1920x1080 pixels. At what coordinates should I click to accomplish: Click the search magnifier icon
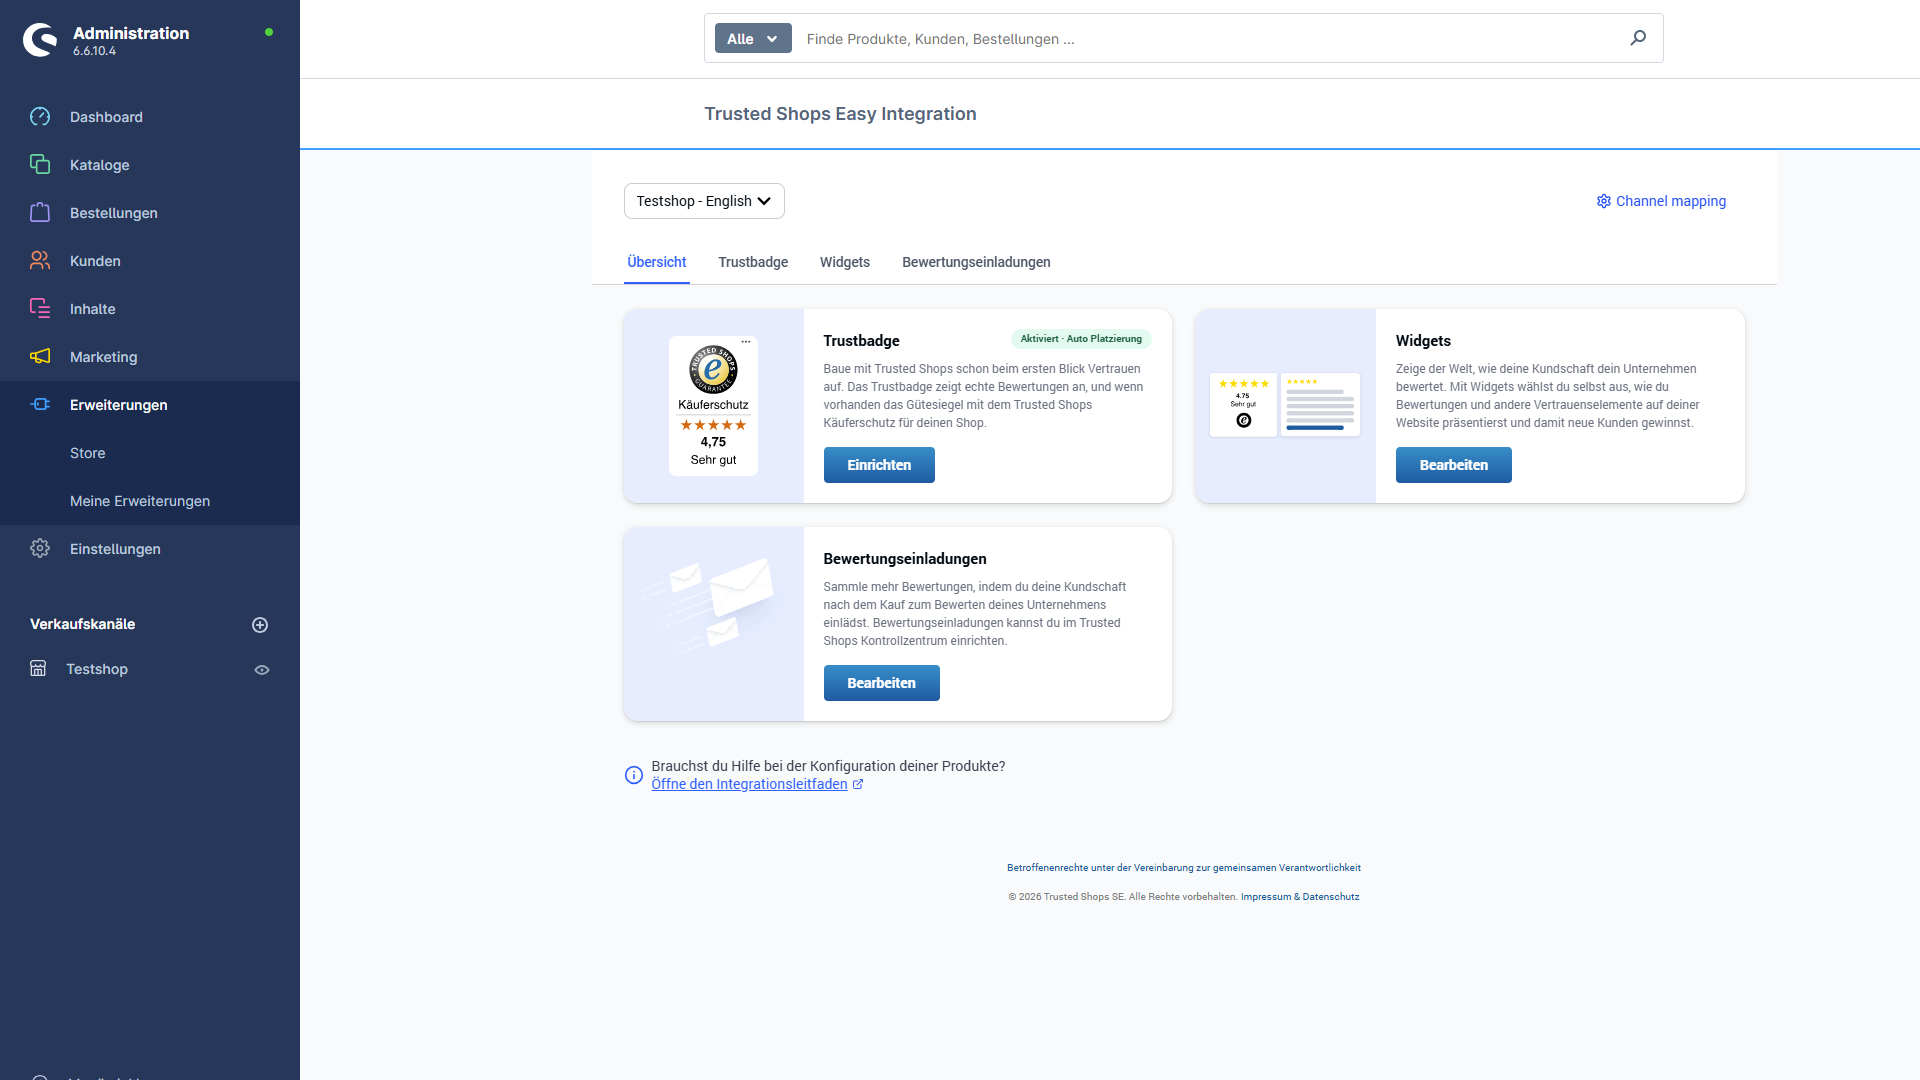(x=1637, y=38)
